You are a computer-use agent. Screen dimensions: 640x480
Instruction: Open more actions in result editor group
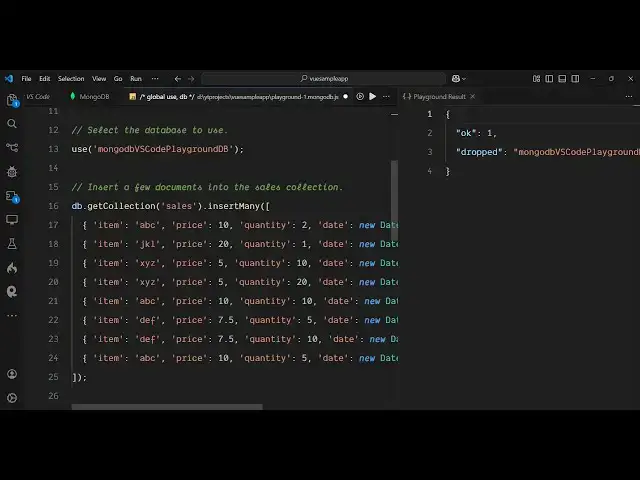coord(629,97)
